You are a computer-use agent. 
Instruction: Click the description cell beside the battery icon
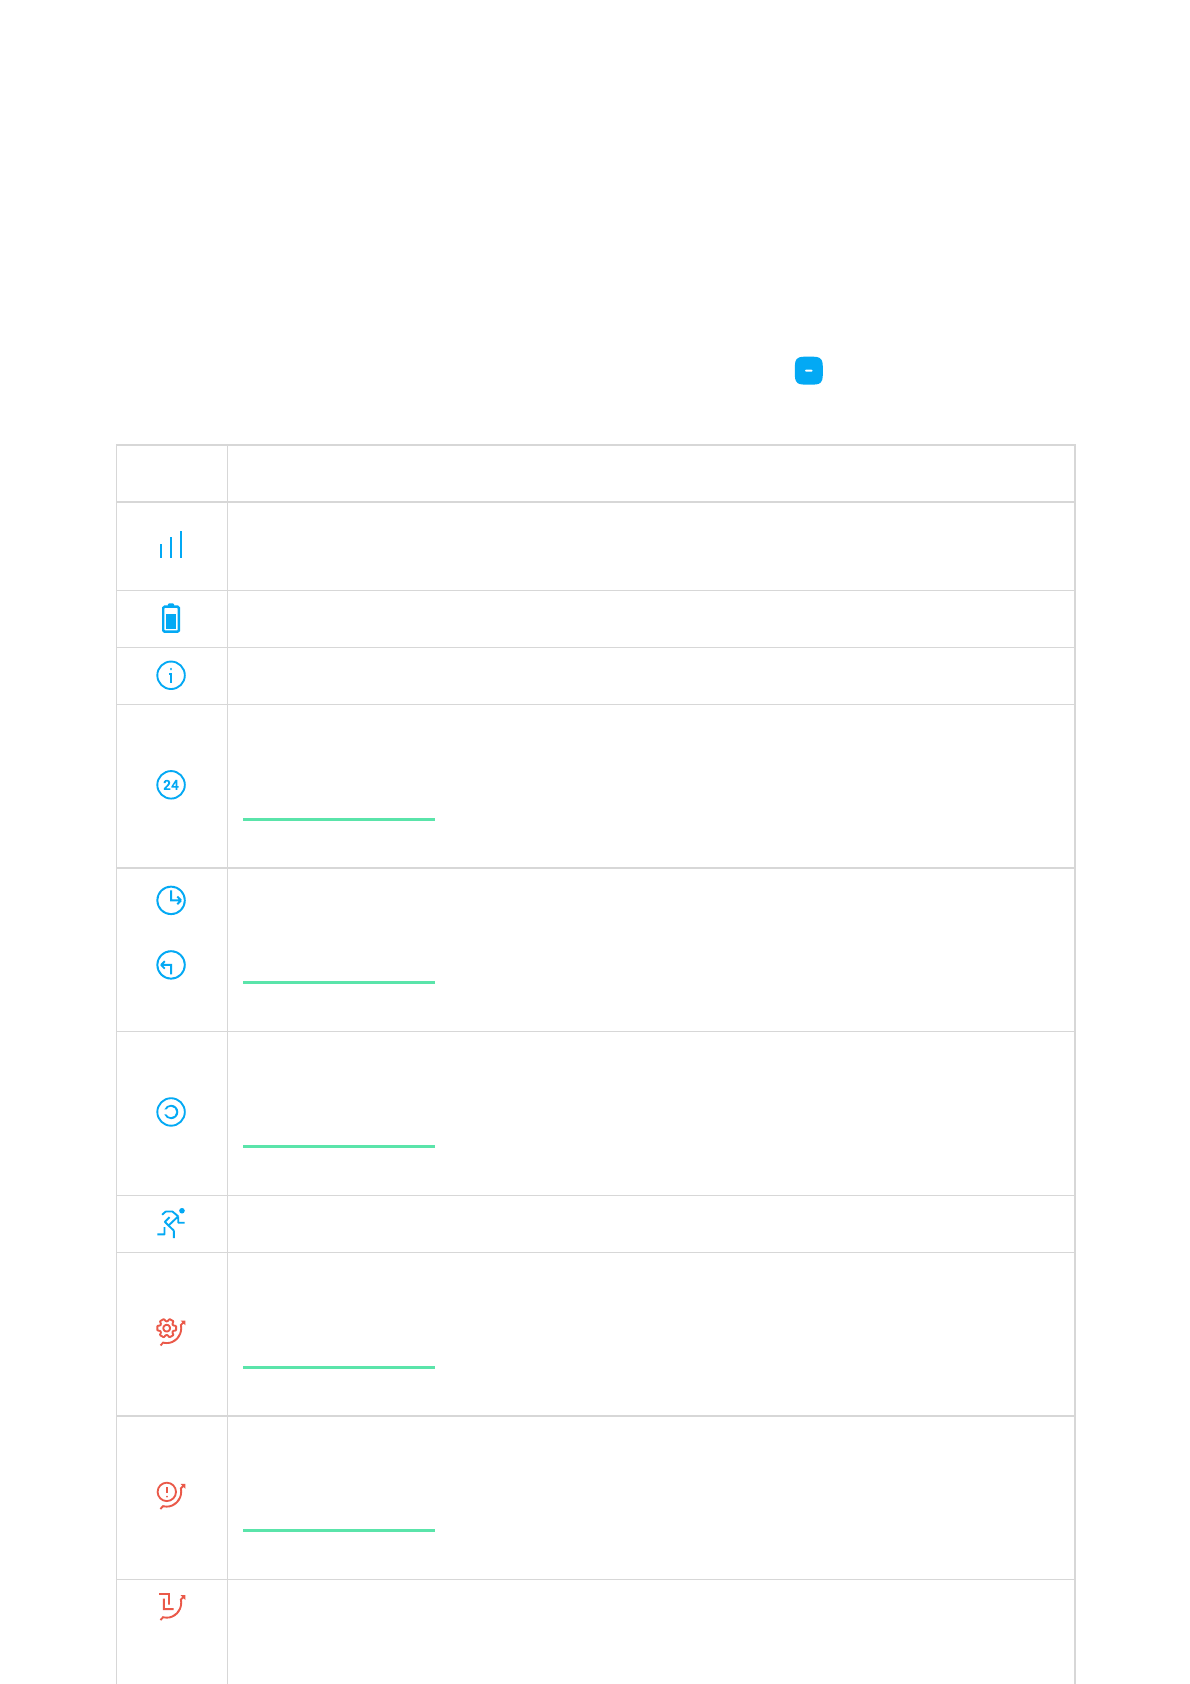pyautogui.click(x=651, y=619)
